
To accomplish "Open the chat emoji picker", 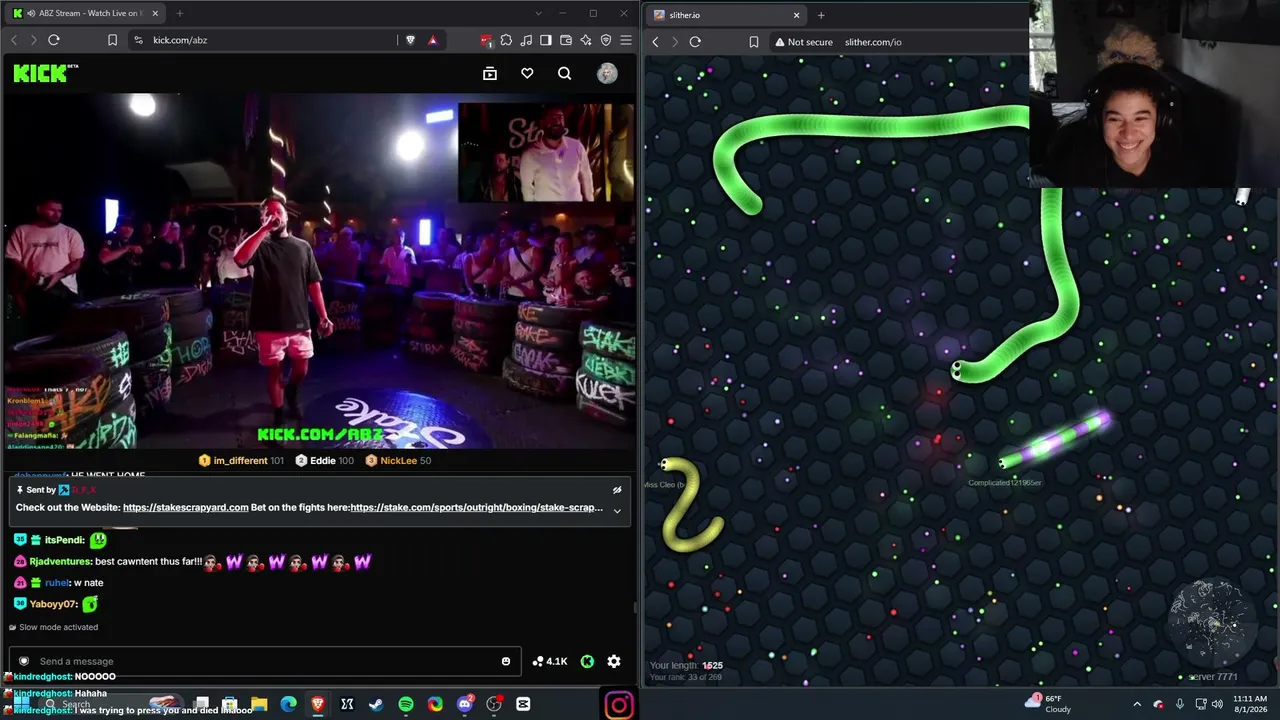I will 506,661.
